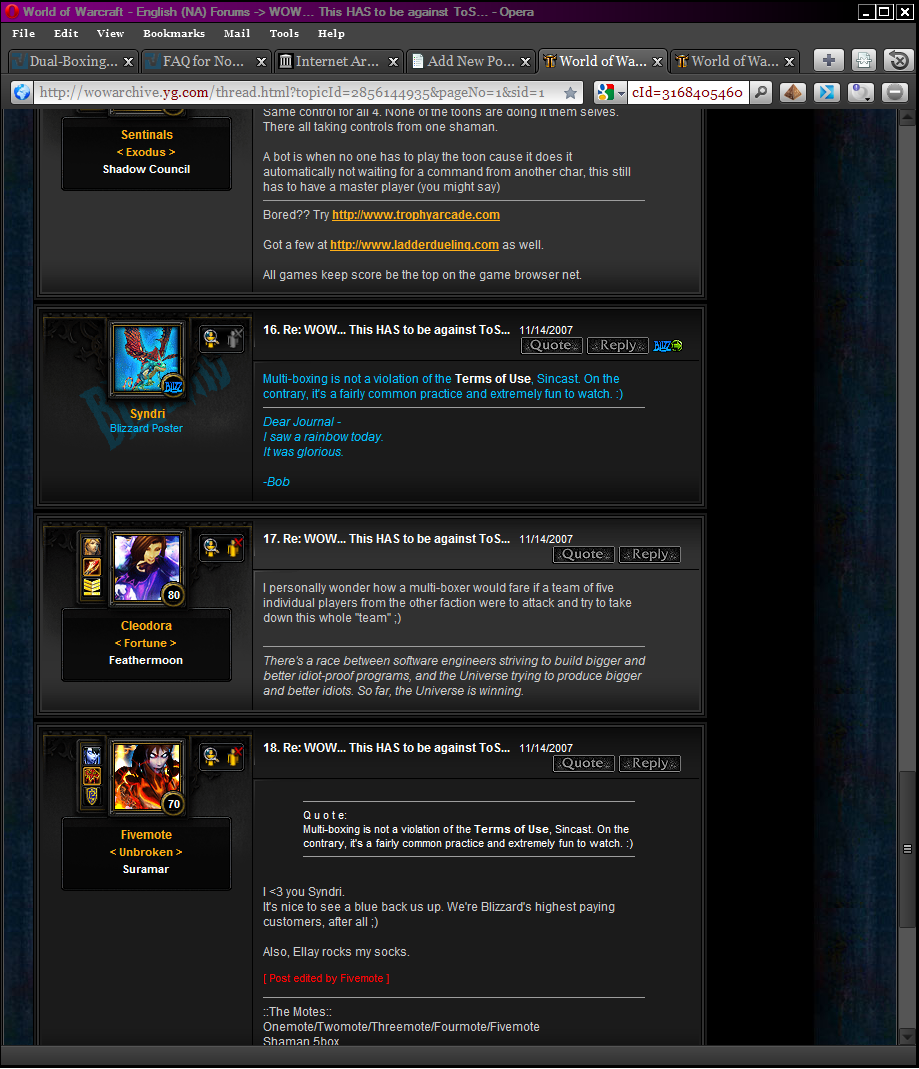Quote Syndri's post number 16
919x1069 pixels.
tap(552, 346)
